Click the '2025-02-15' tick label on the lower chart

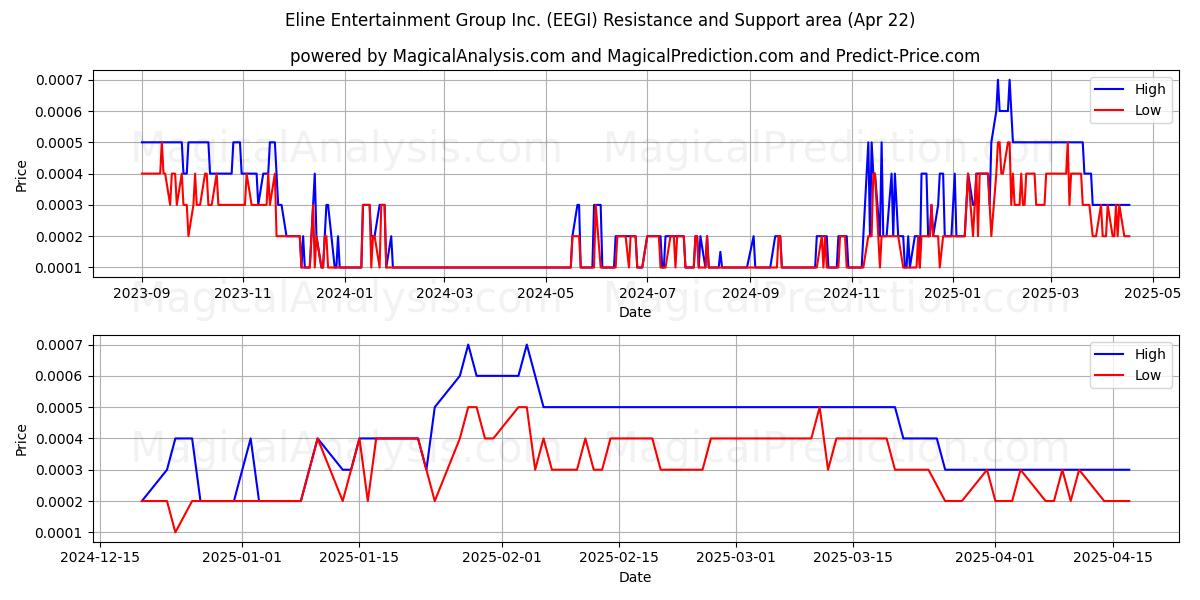coord(620,559)
